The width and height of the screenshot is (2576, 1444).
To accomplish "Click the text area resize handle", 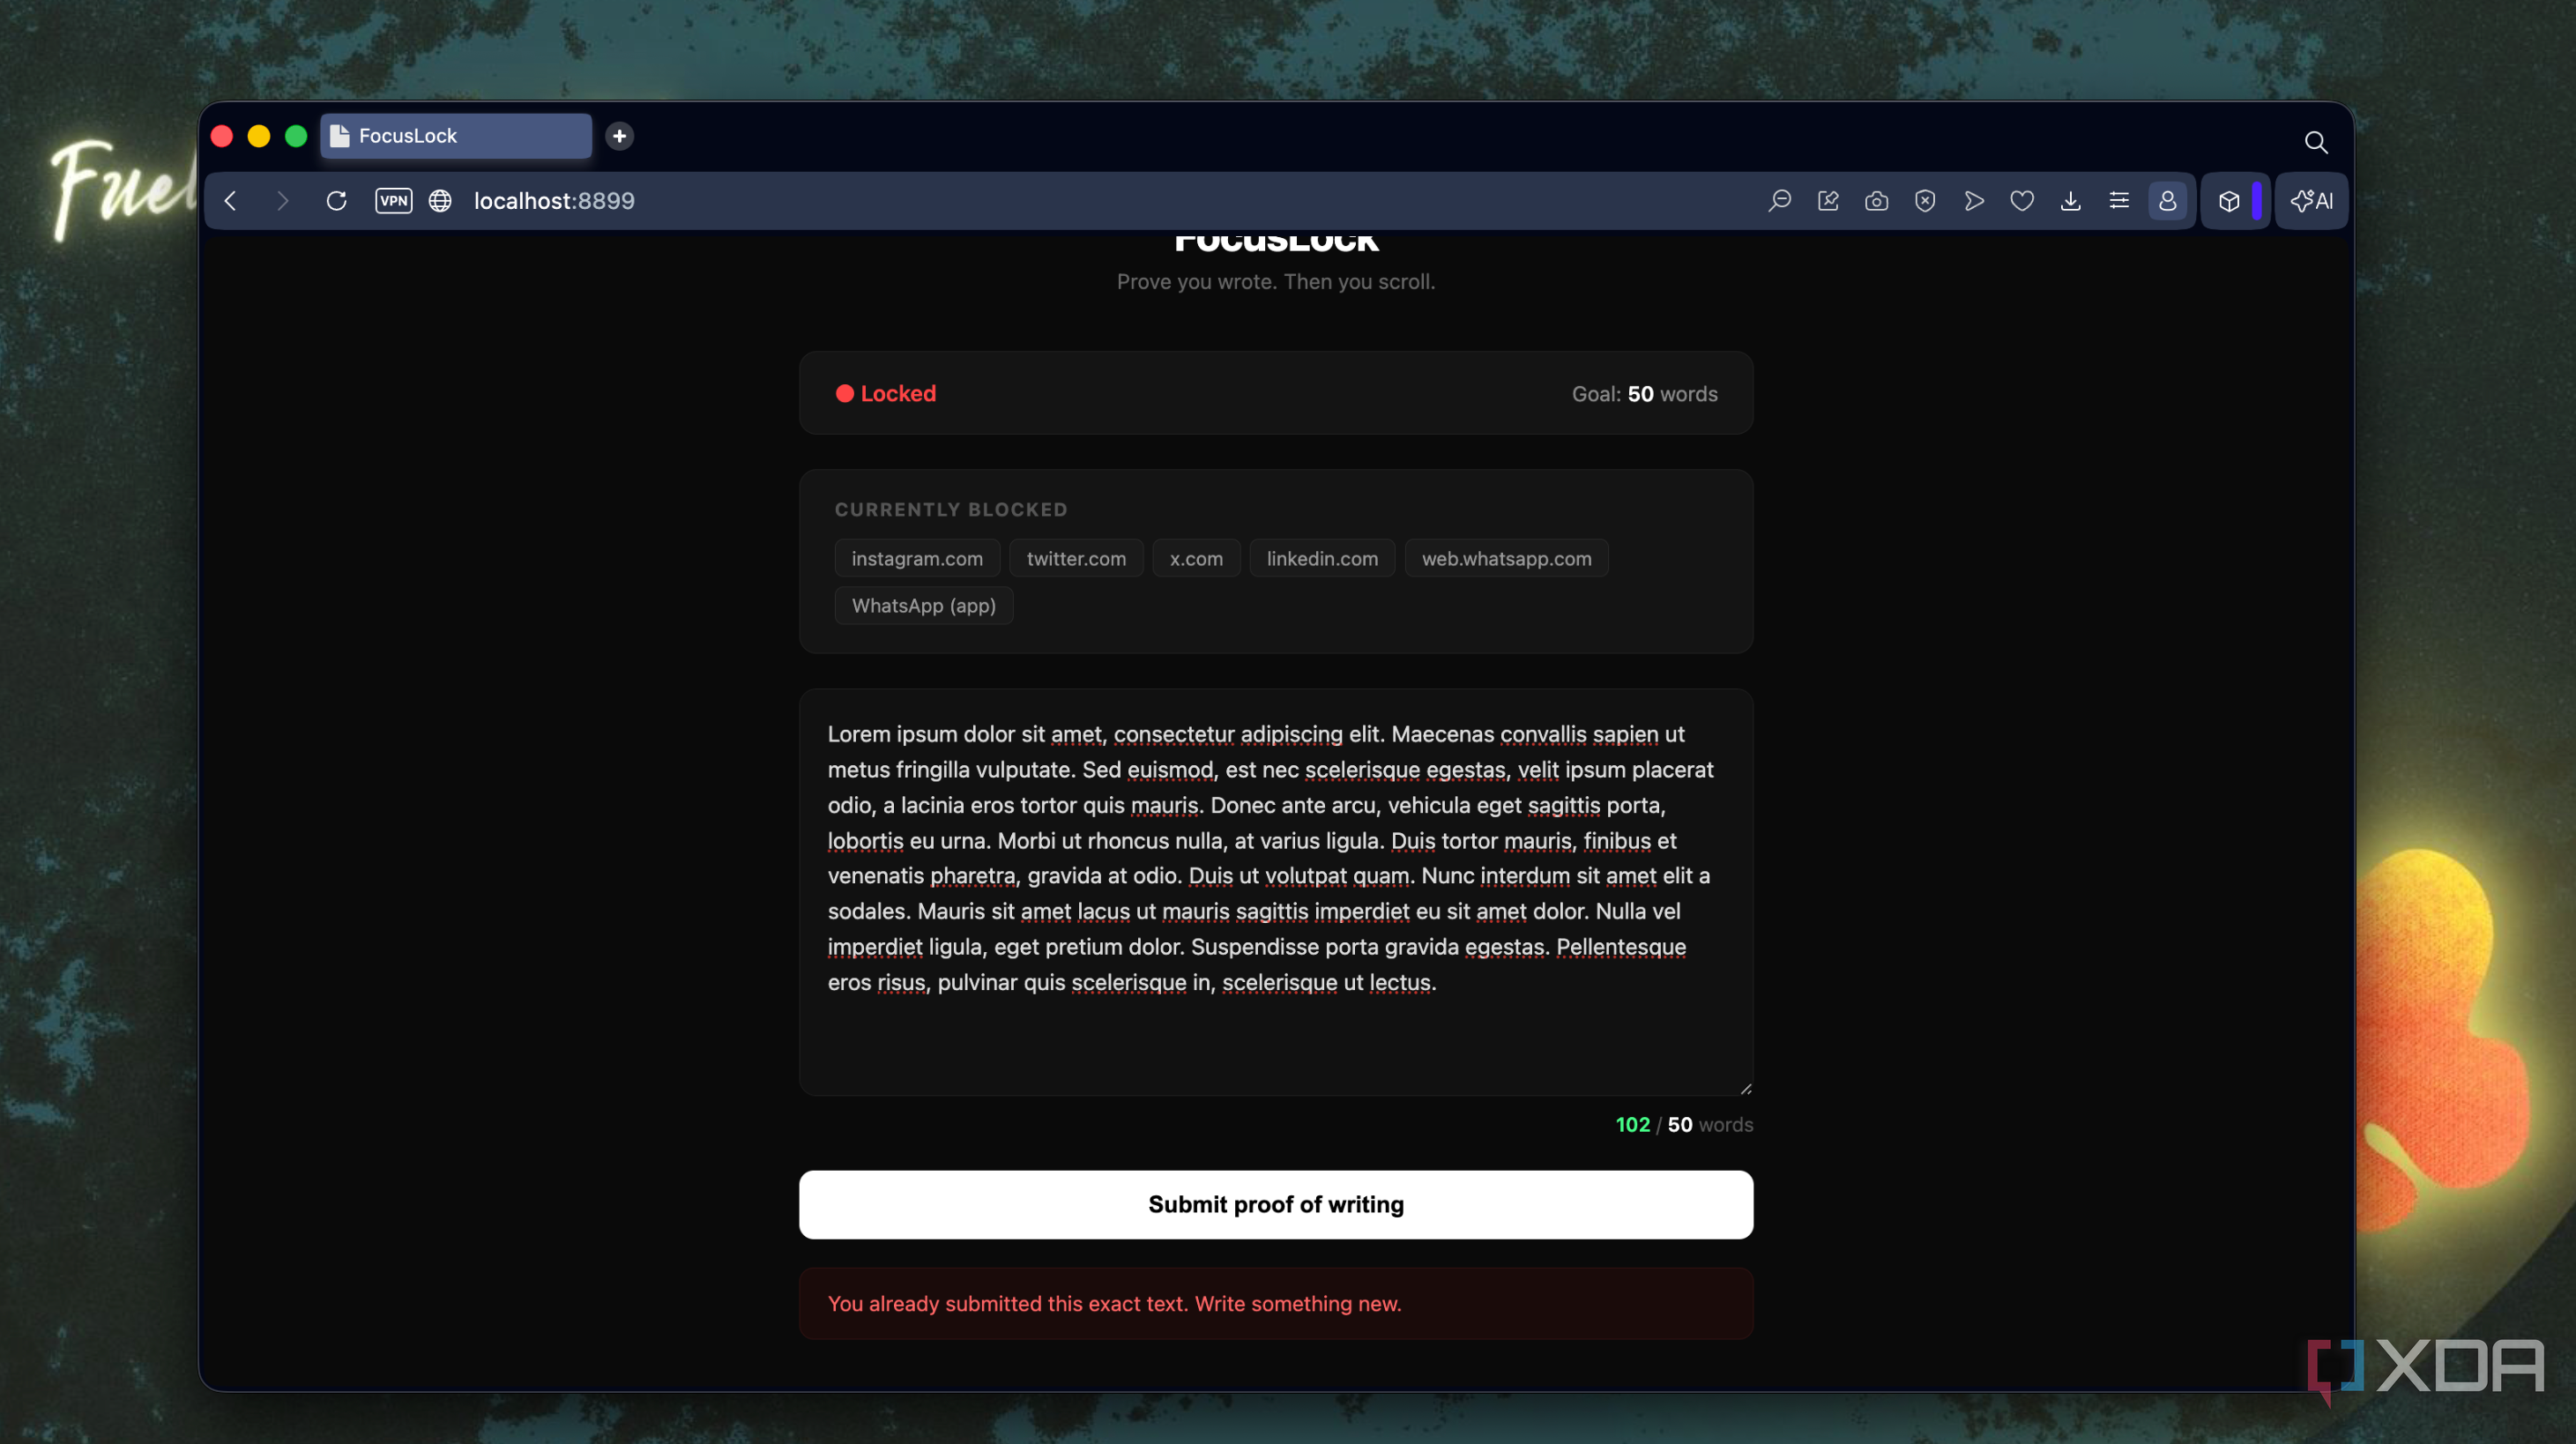I will click(1745, 1088).
